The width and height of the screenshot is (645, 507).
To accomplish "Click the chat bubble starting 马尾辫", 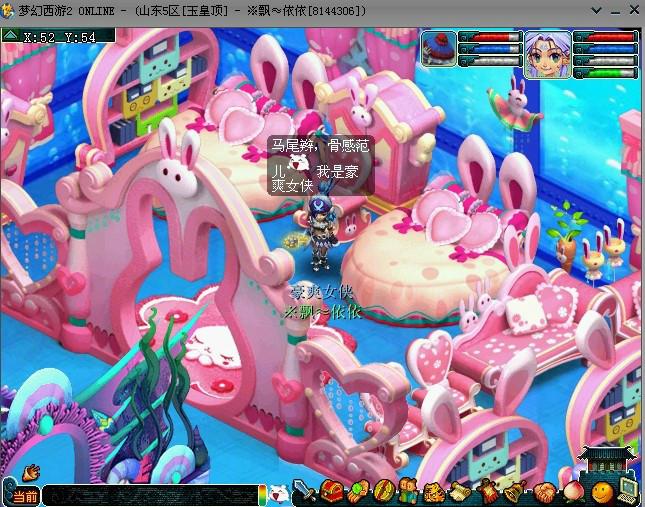I will (321, 166).
